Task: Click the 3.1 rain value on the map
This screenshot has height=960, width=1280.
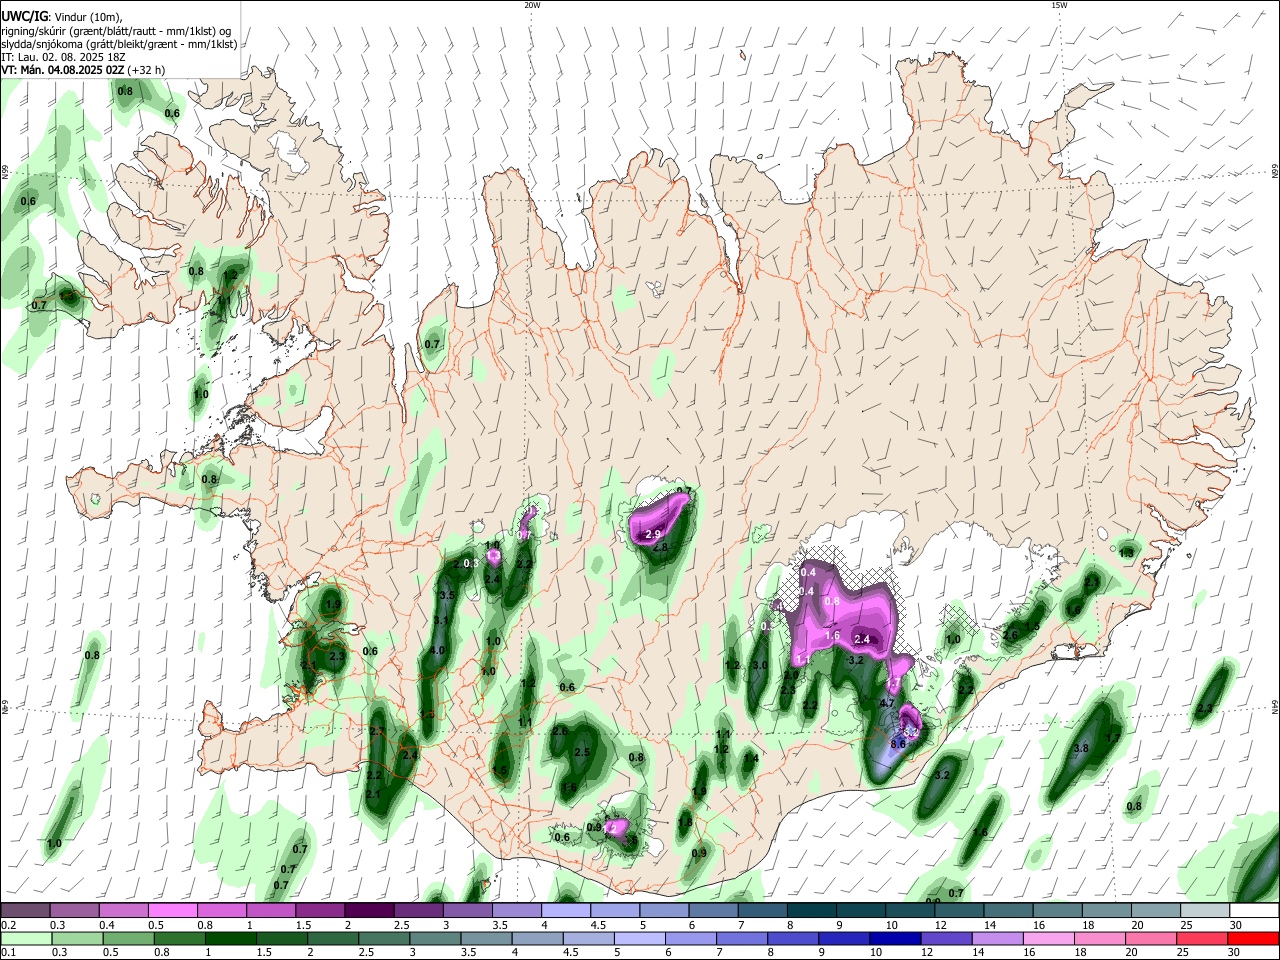Action: click(x=441, y=620)
